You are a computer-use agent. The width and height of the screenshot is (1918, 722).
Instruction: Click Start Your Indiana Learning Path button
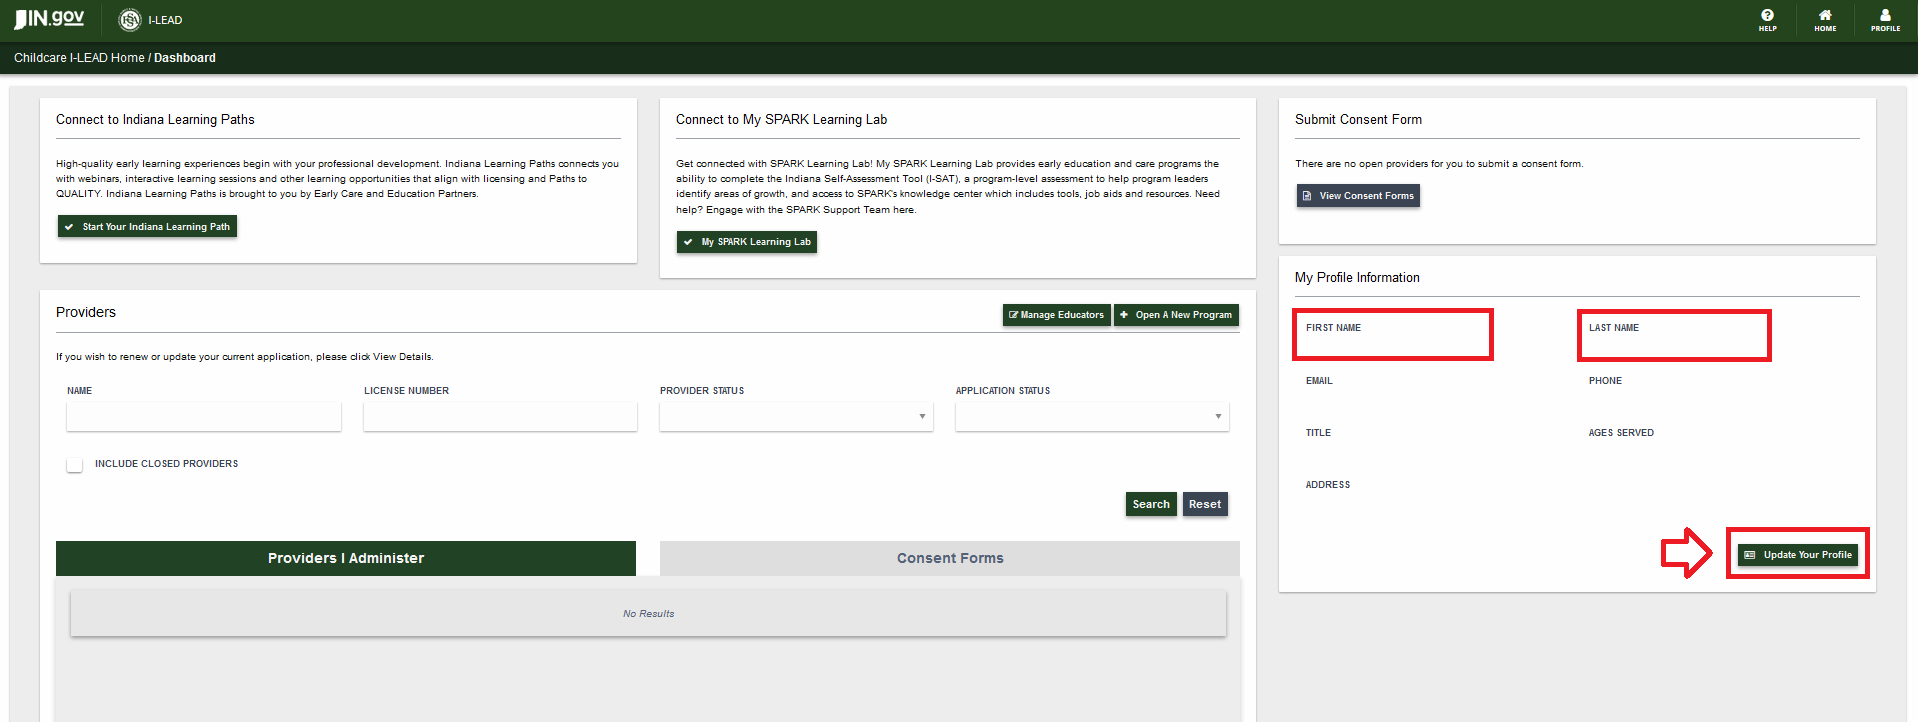click(147, 227)
